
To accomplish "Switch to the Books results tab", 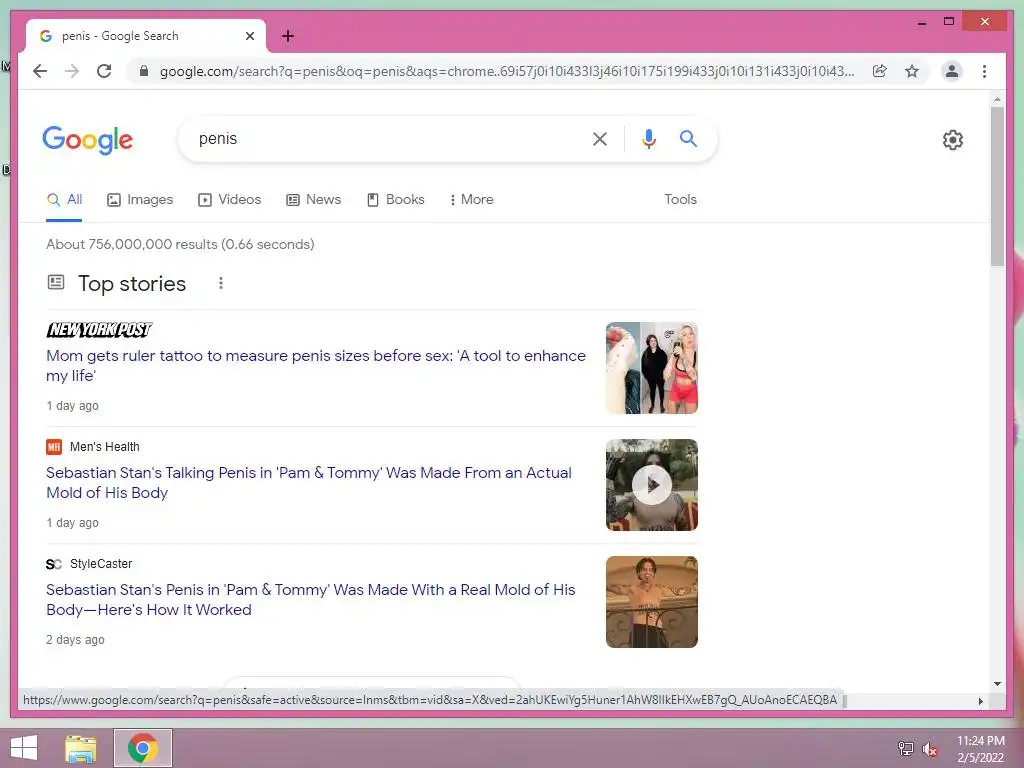I will coord(395,200).
